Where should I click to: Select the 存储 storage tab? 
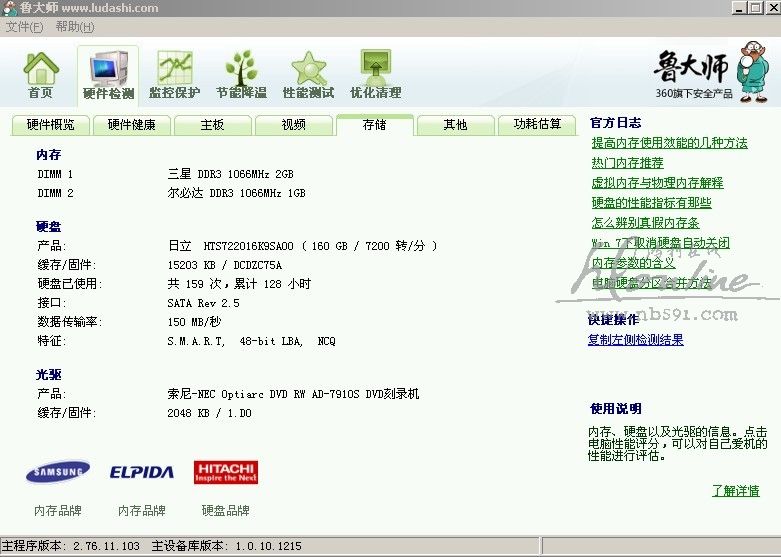pos(375,125)
